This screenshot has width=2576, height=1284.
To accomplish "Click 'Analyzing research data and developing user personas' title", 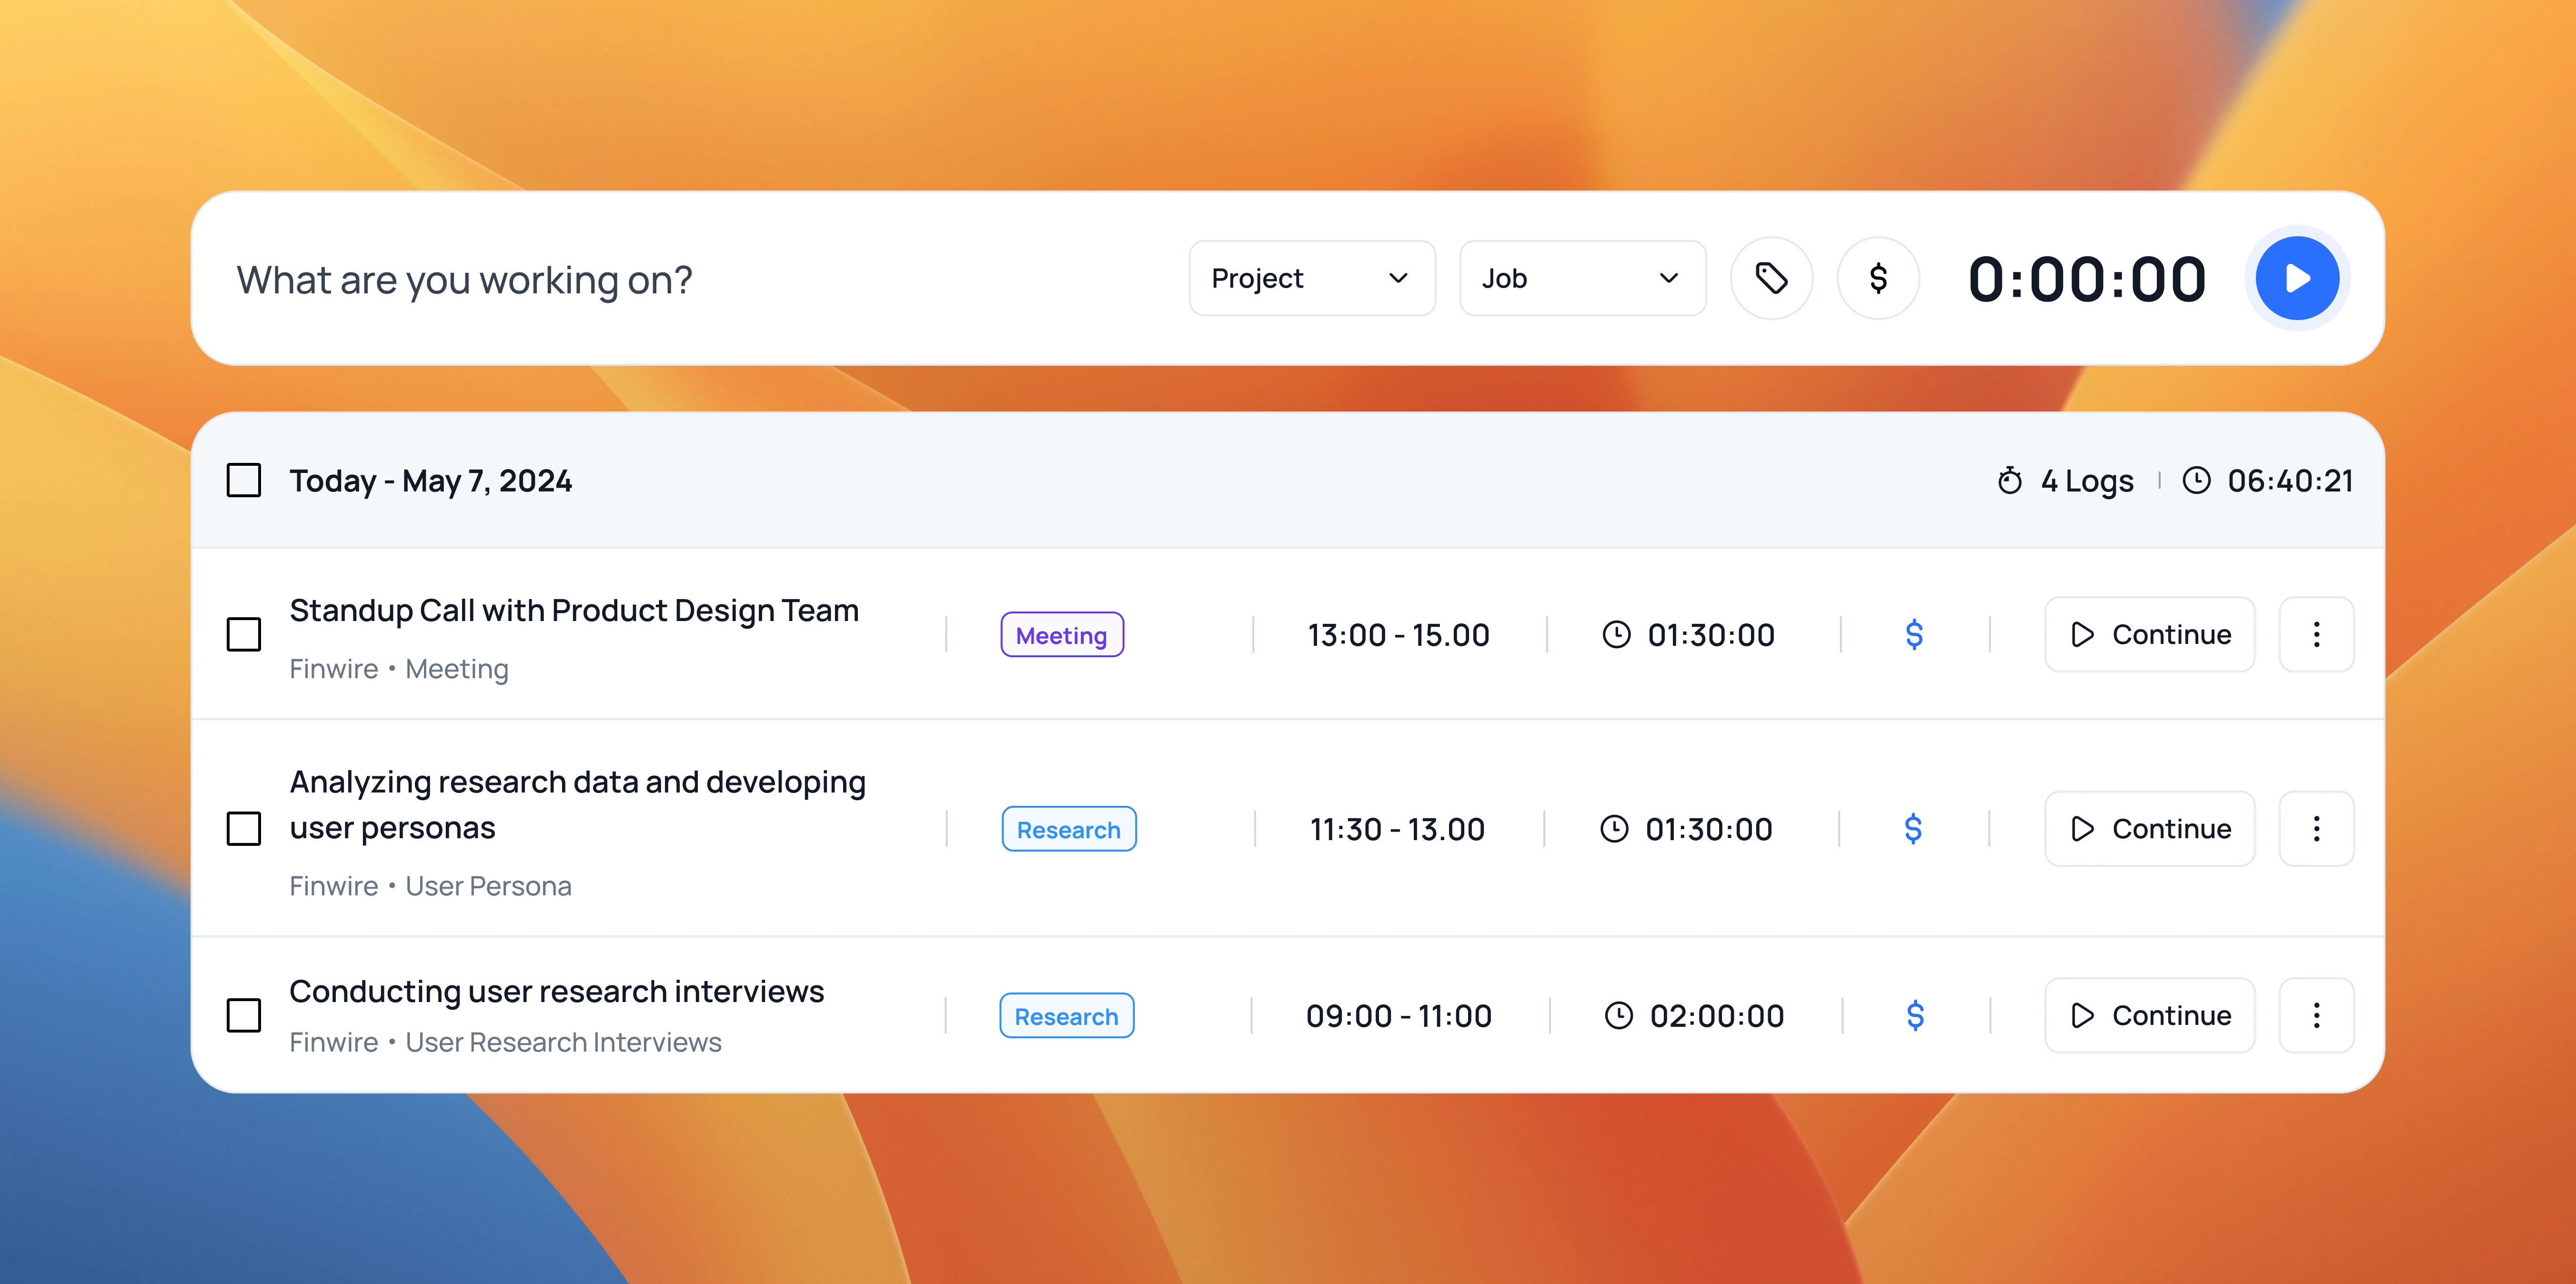I will [577, 804].
